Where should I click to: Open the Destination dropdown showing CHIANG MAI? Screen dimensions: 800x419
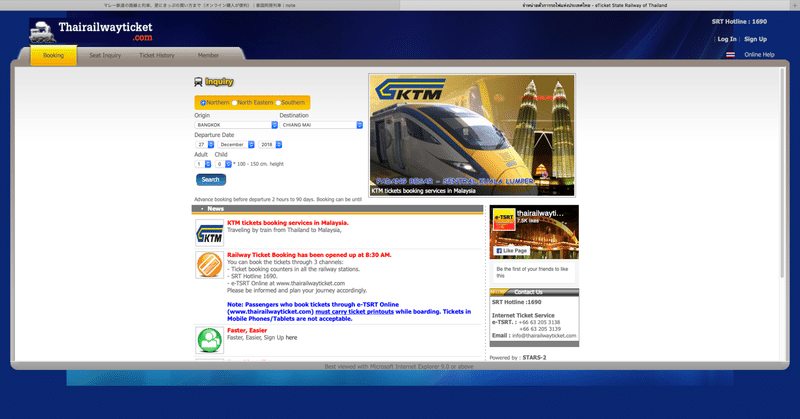point(321,125)
